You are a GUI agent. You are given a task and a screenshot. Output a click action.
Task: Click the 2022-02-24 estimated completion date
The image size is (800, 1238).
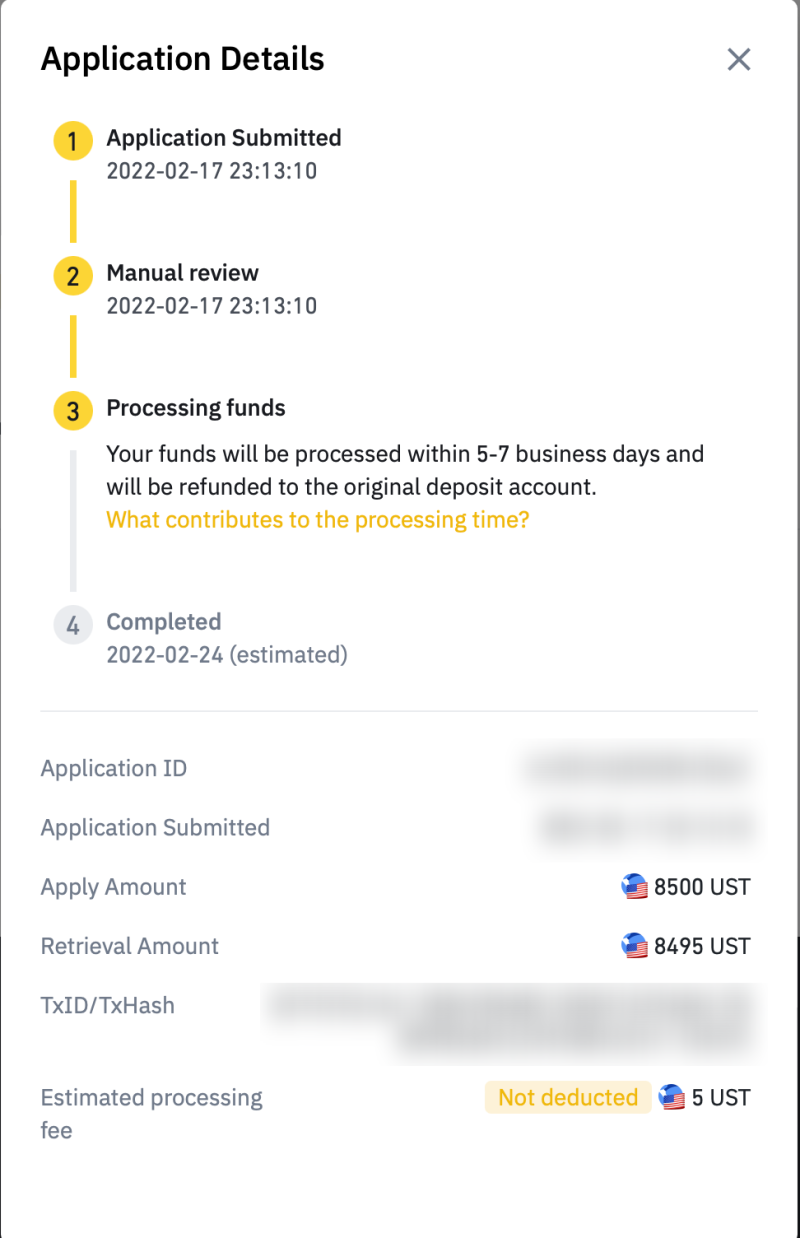tap(227, 655)
